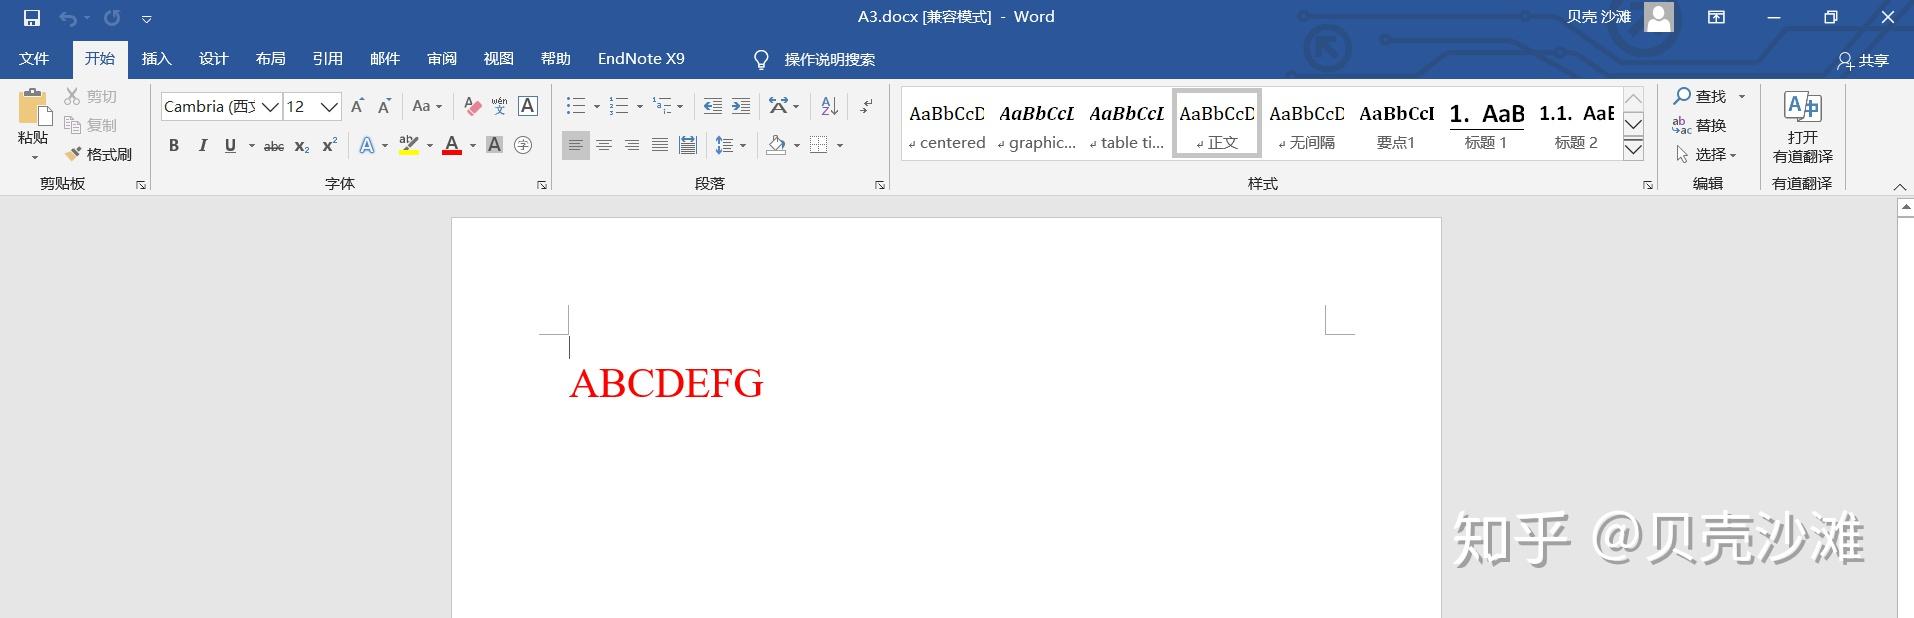This screenshot has height=618, width=1914.
Task: Apply the yellow text highlight color
Action: (x=409, y=145)
